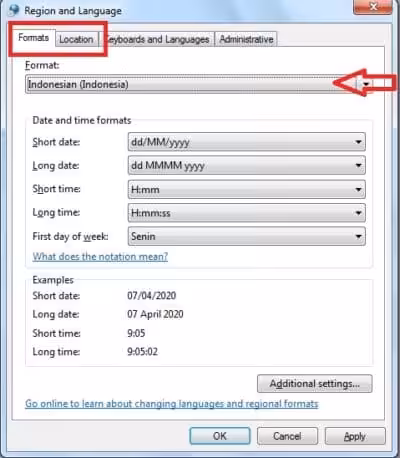The width and height of the screenshot is (400, 458).
Task: Switch to the Formats tab
Action: pyautogui.click(x=33, y=38)
